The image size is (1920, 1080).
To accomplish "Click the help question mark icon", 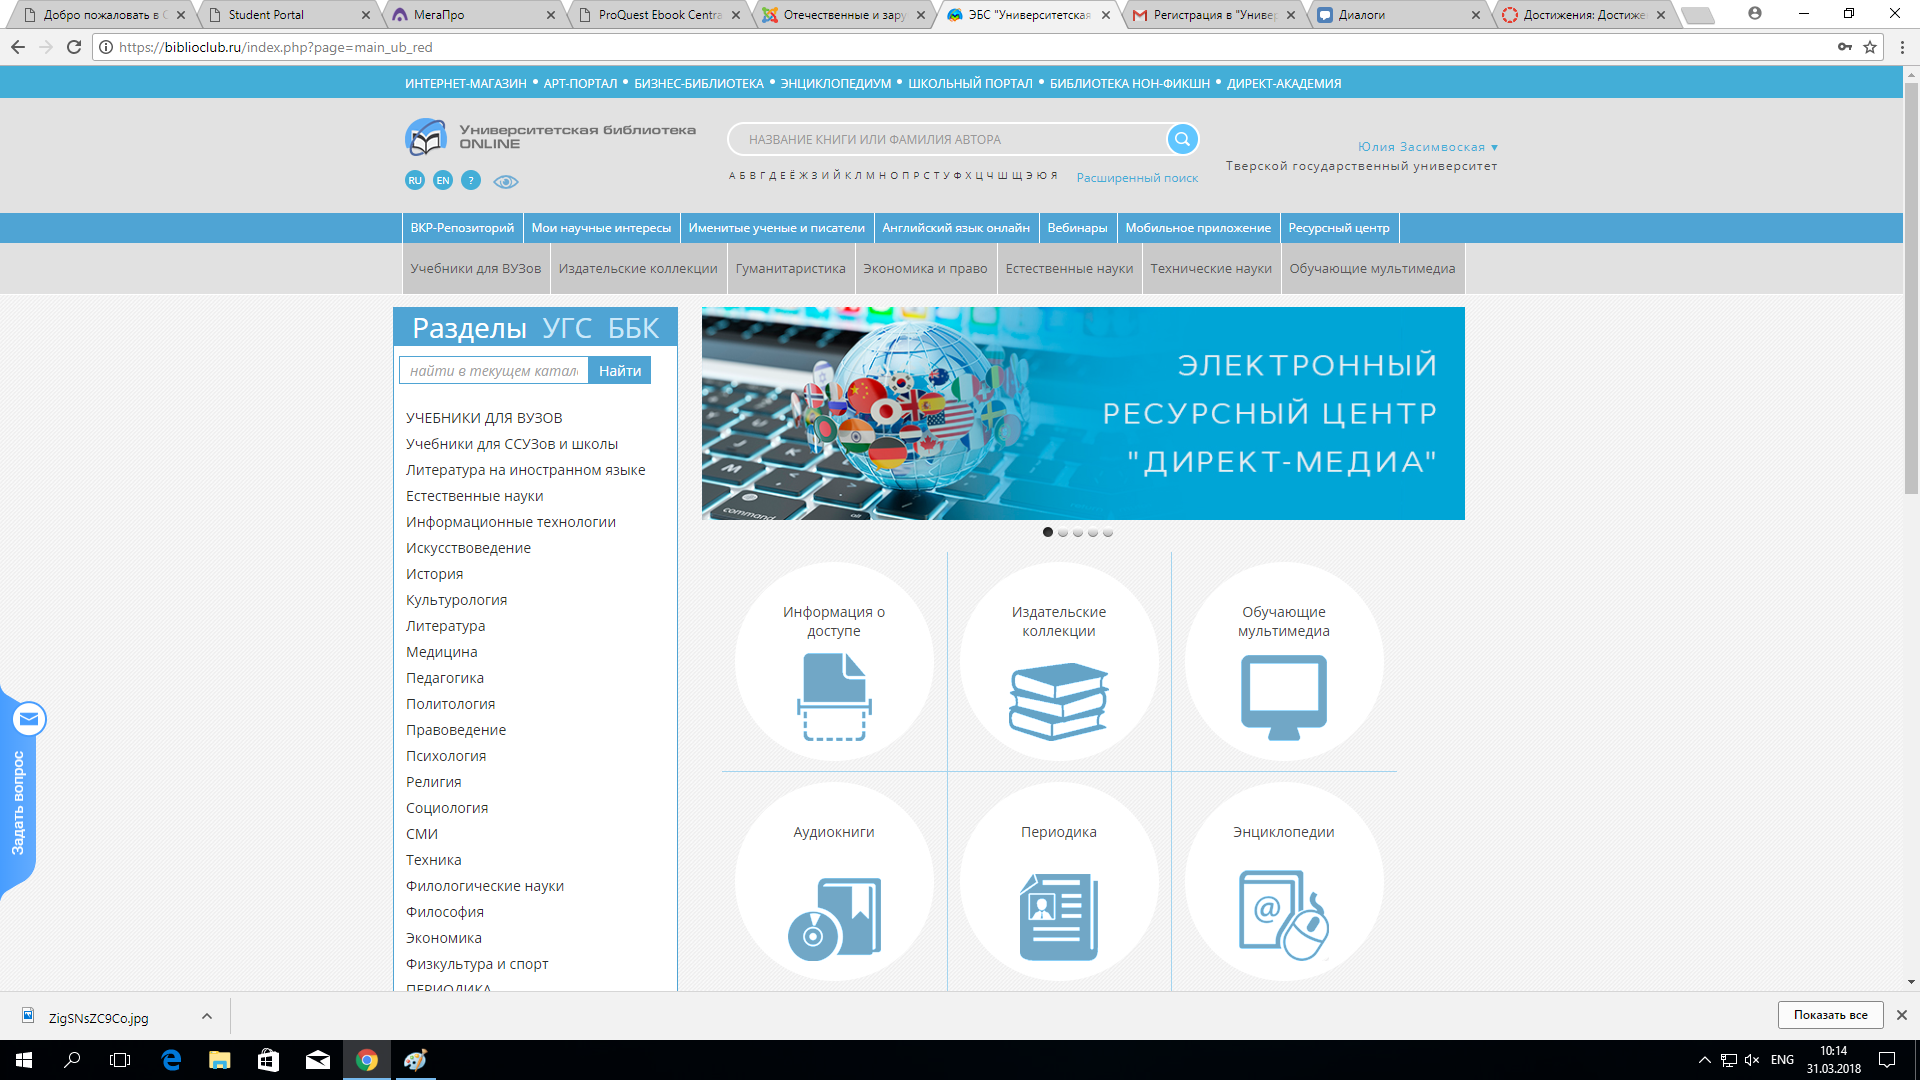I will coord(471,181).
